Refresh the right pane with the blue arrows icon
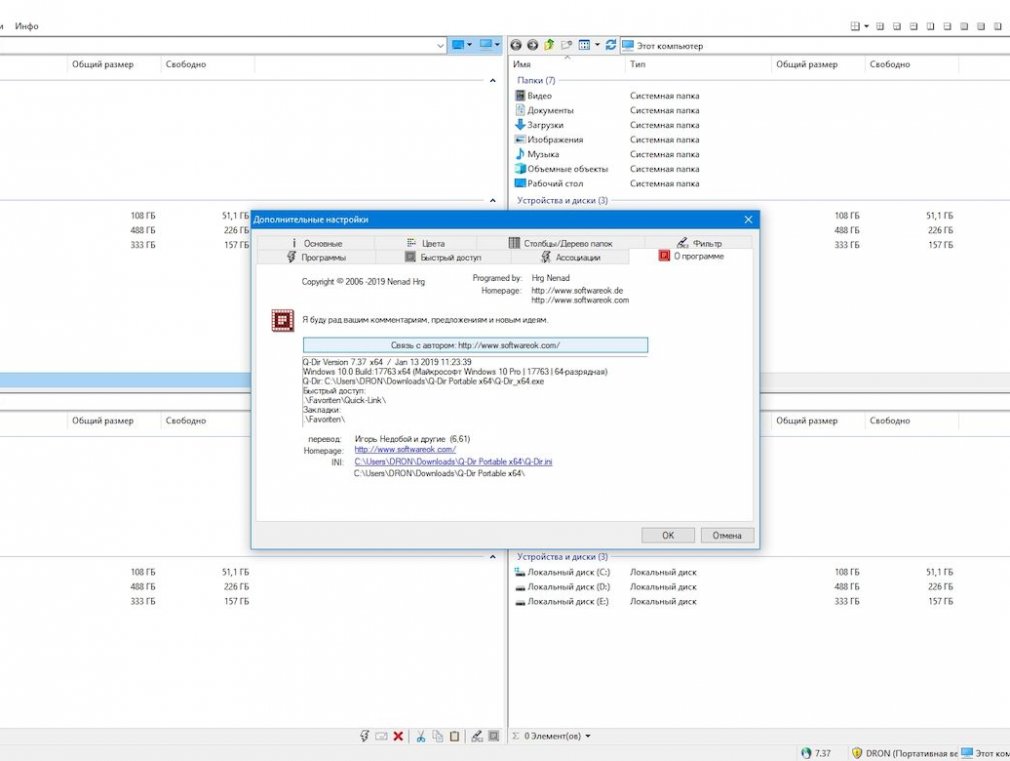This screenshot has width=1010, height=761. pyautogui.click(x=611, y=45)
